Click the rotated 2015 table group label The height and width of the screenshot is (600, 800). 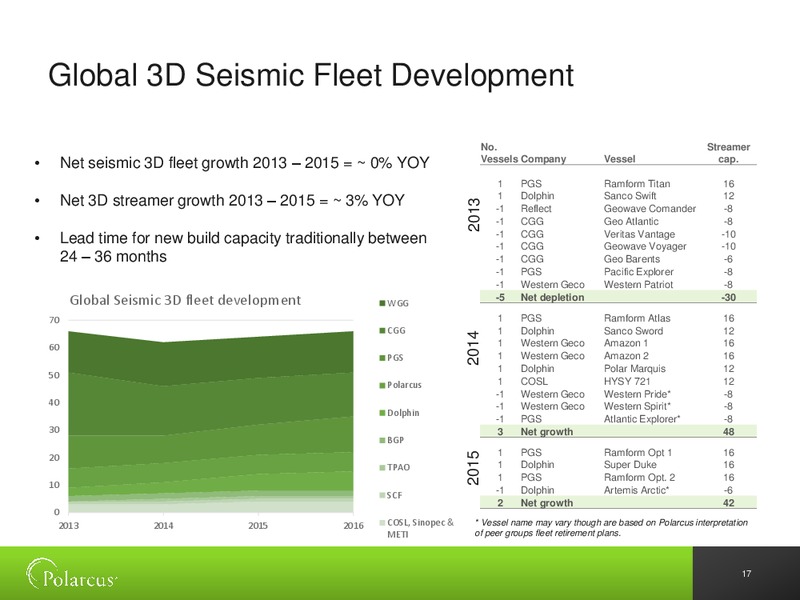pyautogui.click(x=474, y=468)
